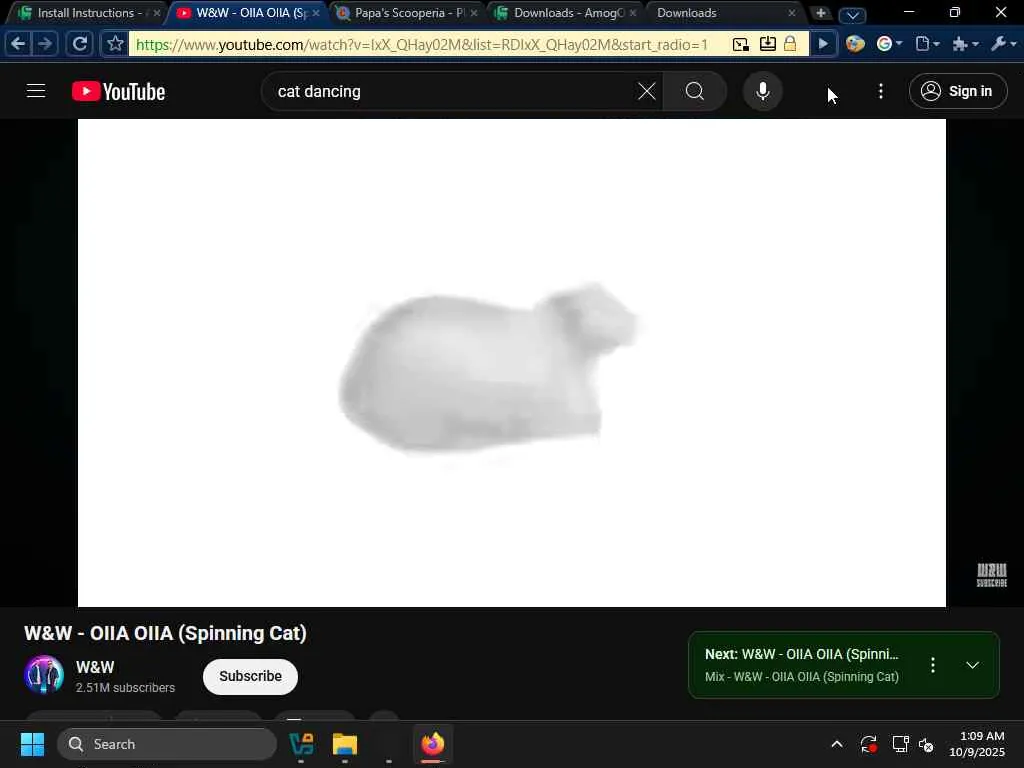Go back with the browser back arrow
1024x768 pixels.
pyautogui.click(x=18, y=44)
